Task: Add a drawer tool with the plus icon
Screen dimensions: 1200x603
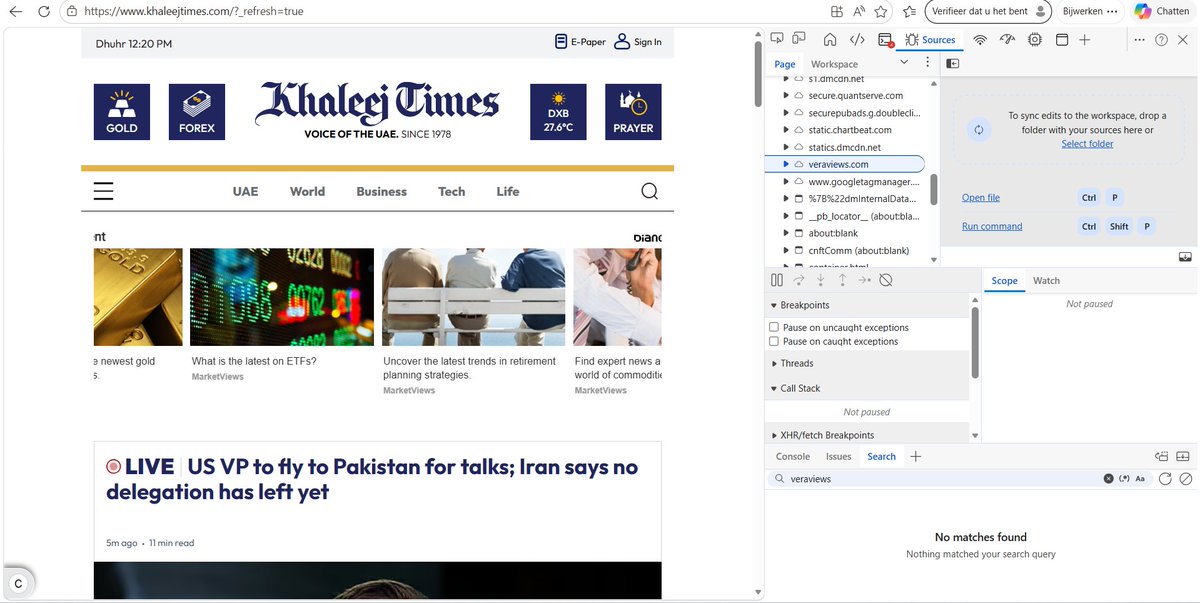Action: tap(915, 456)
